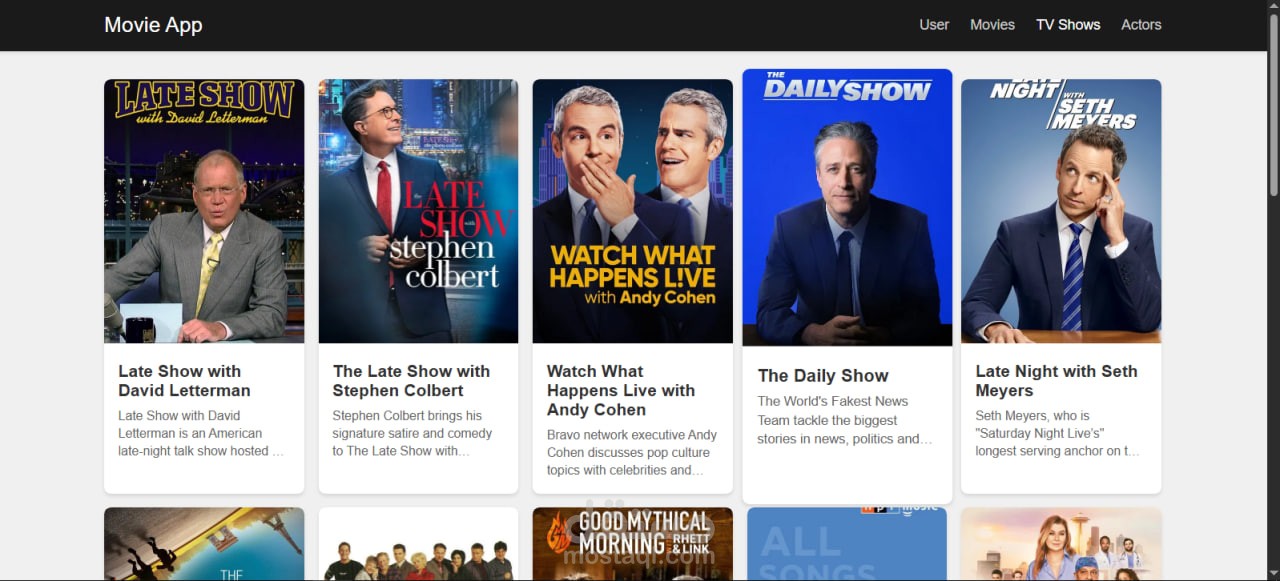Select the TV Shows nav item
This screenshot has height=581, width=1280.
1068,25
